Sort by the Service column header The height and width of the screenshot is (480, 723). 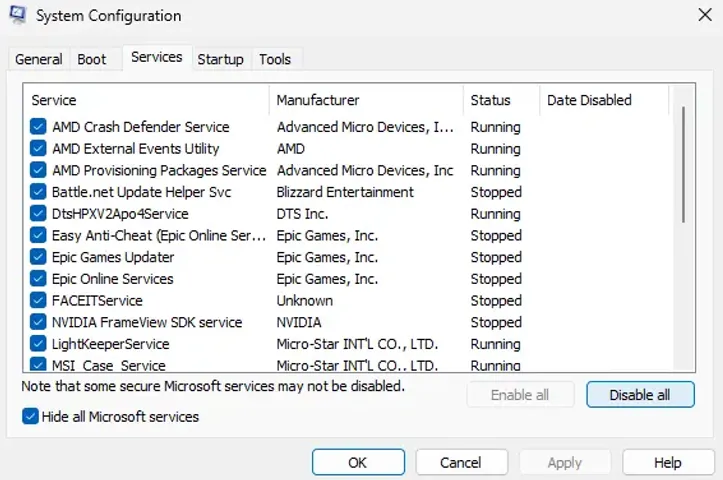point(146,100)
